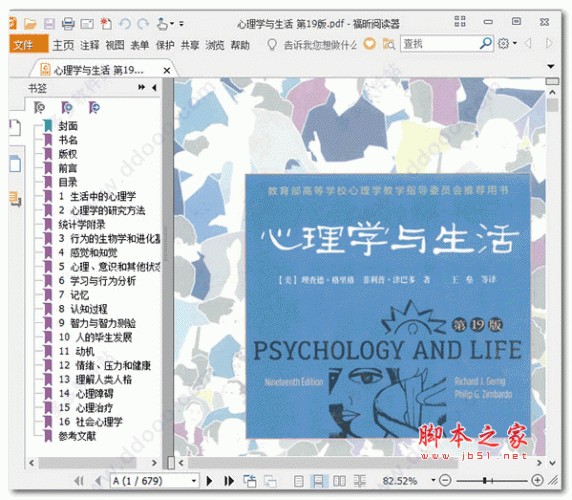
Task: Click the new document star icon
Action: tap(106, 24)
